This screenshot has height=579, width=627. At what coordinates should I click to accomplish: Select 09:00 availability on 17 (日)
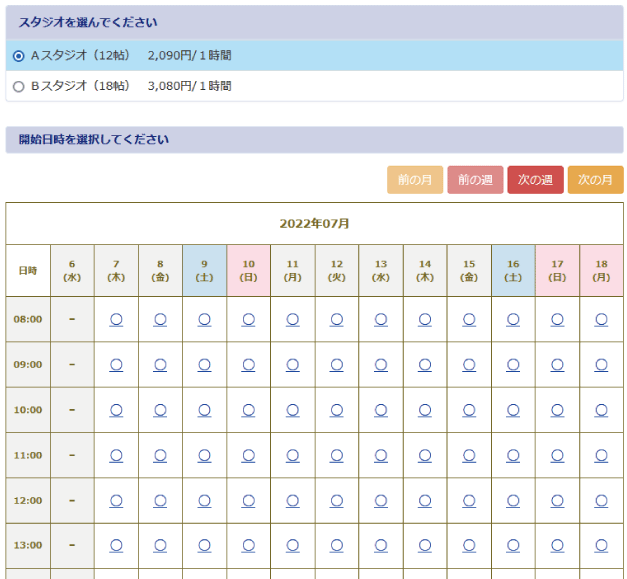coord(557,364)
